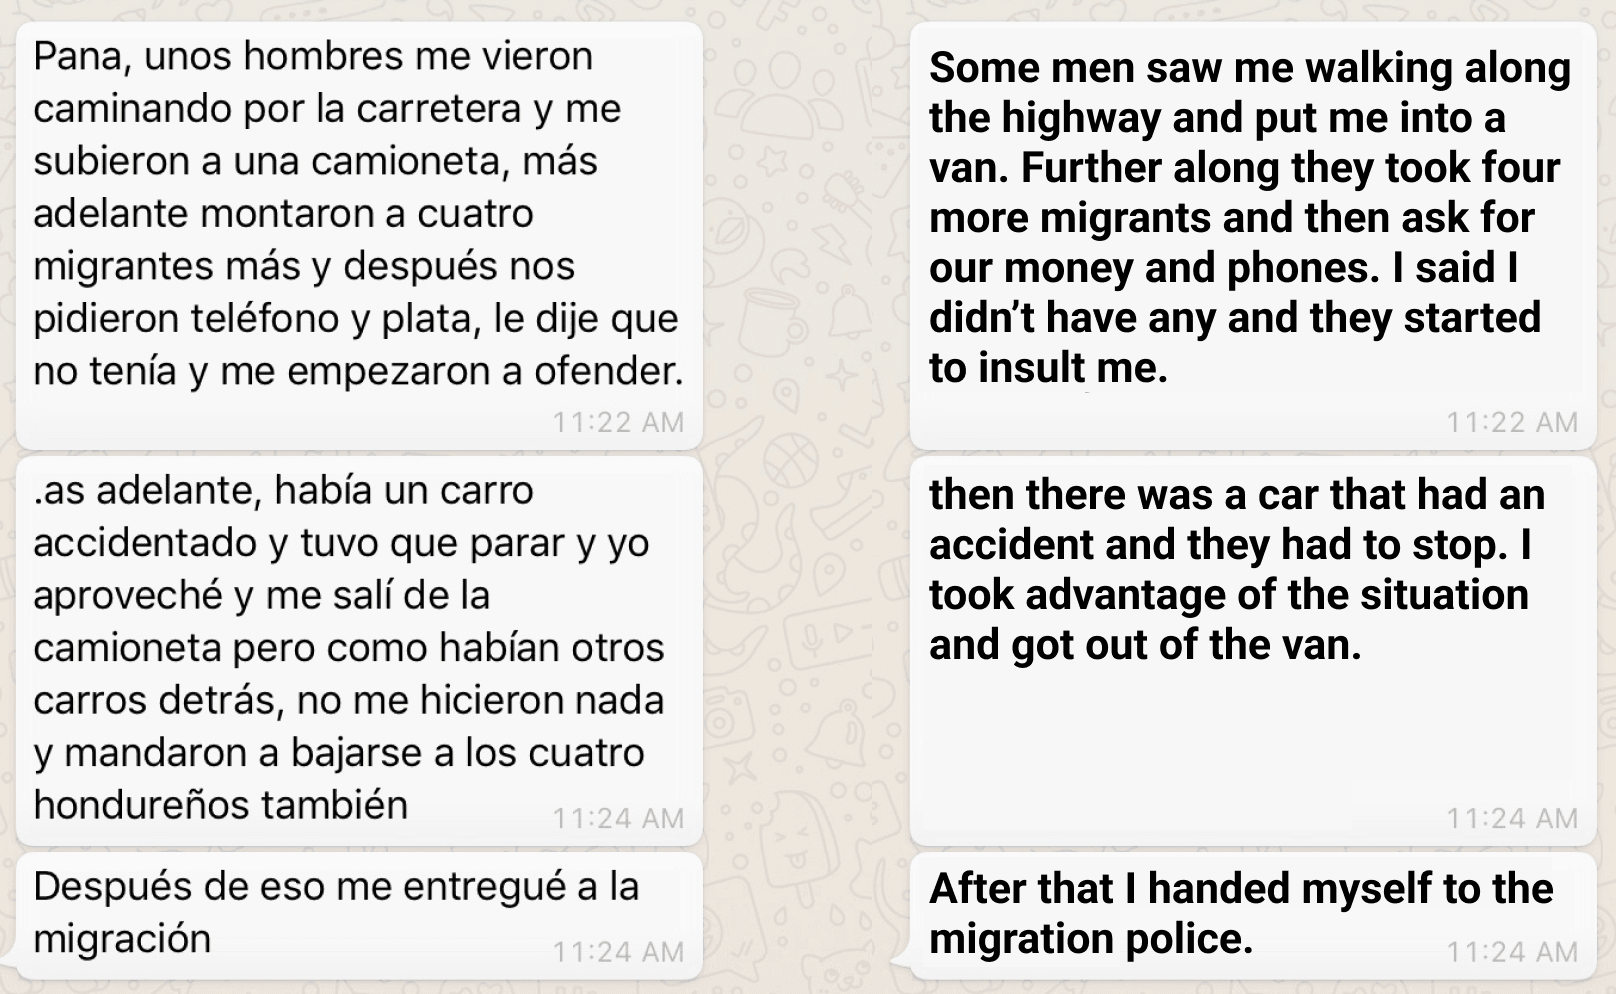Select the message 'After that I handed myself'

tap(1253, 916)
